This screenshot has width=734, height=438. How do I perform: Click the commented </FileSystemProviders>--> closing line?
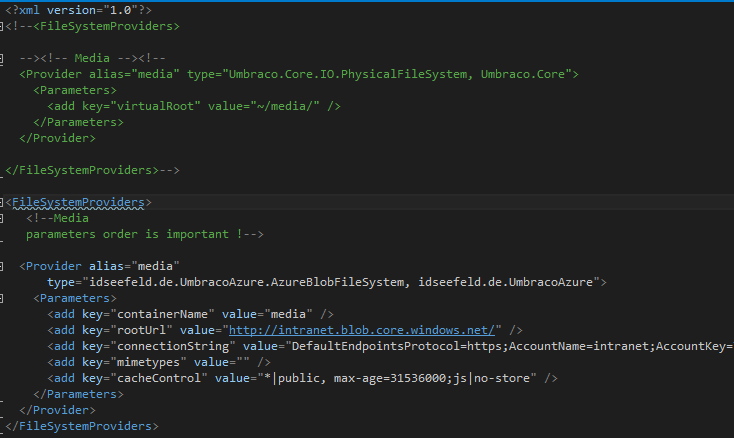point(92,170)
